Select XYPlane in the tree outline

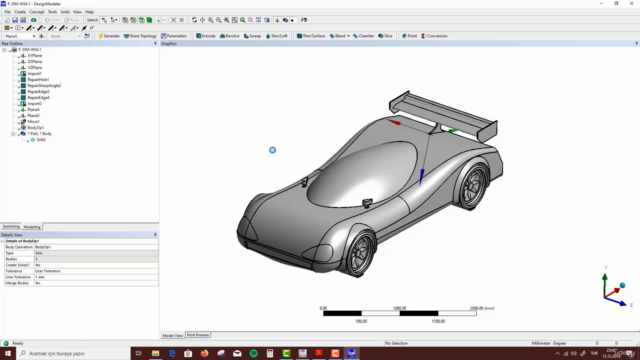coord(35,56)
